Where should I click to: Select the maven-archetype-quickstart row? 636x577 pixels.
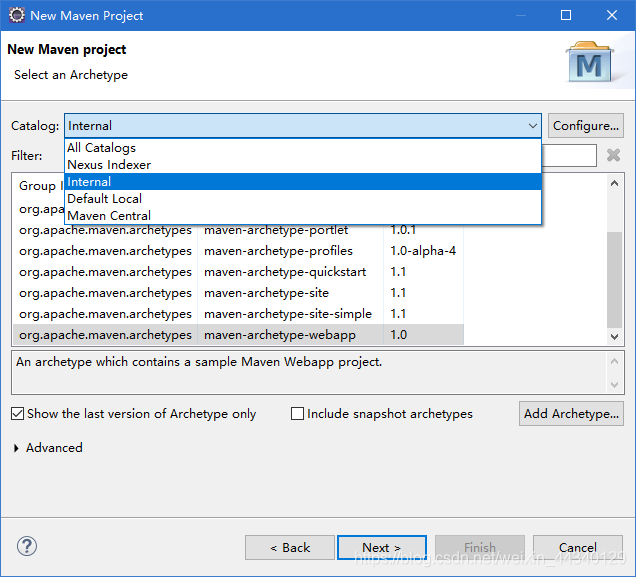click(x=238, y=272)
